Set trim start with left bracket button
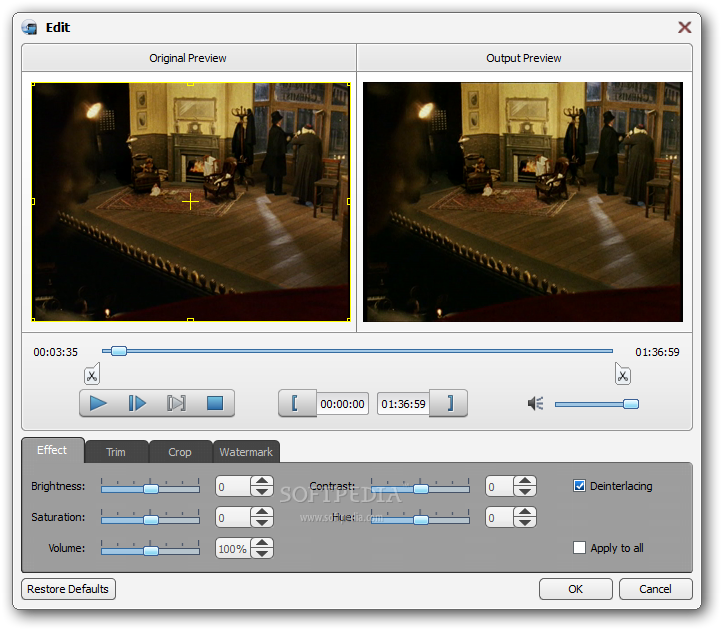 pos(297,403)
